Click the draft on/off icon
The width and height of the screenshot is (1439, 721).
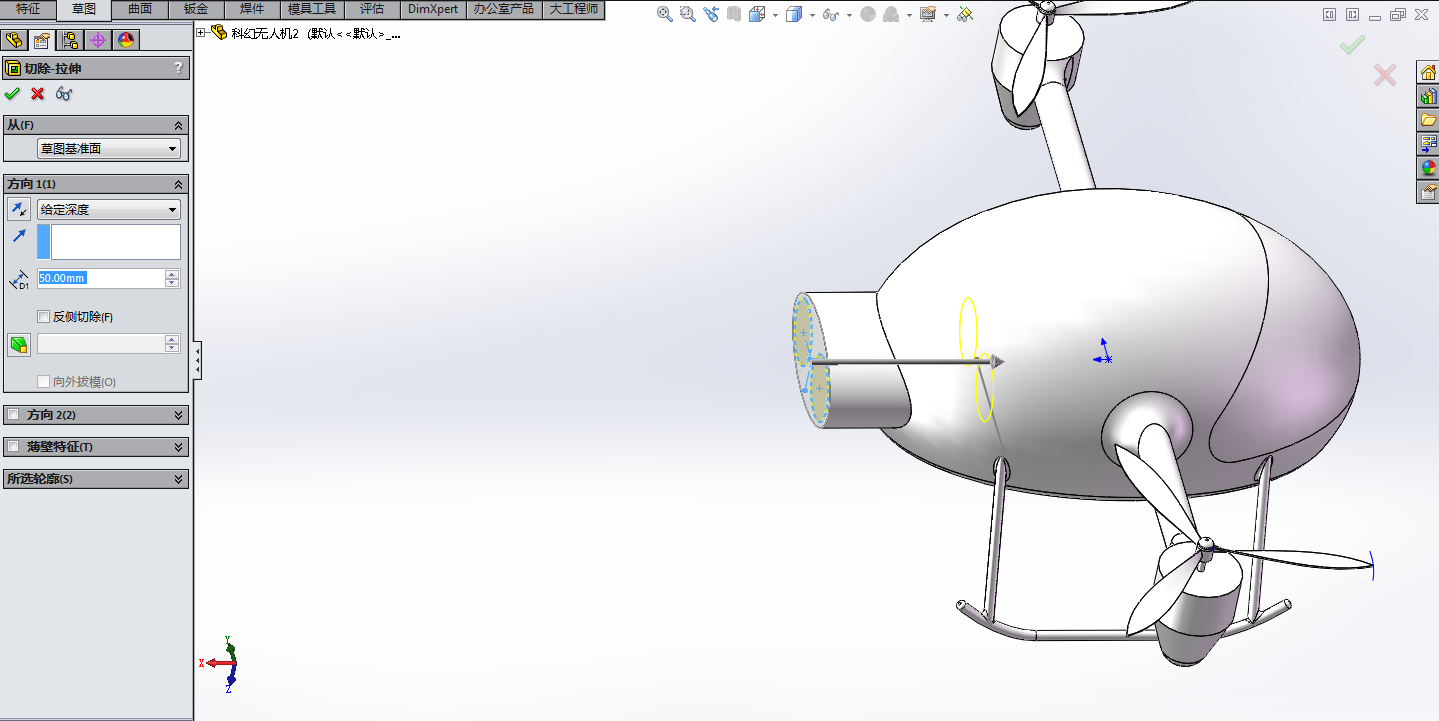[x=19, y=345]
